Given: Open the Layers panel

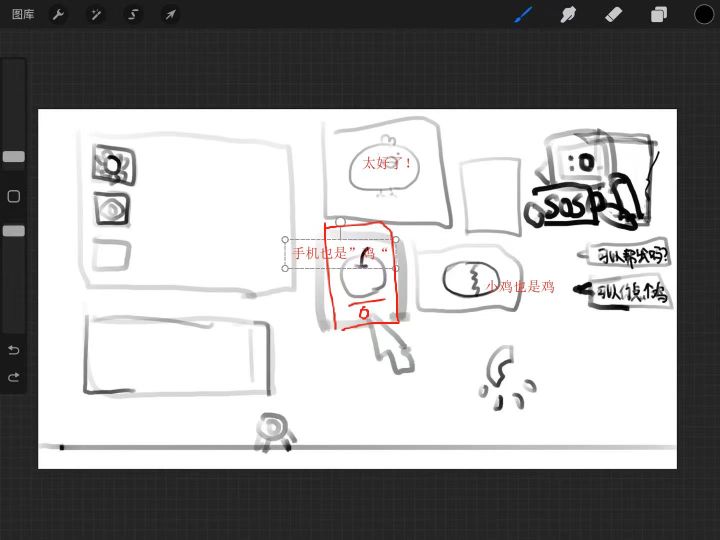Looking at the screenshot, I should click(x=659, y=15).
